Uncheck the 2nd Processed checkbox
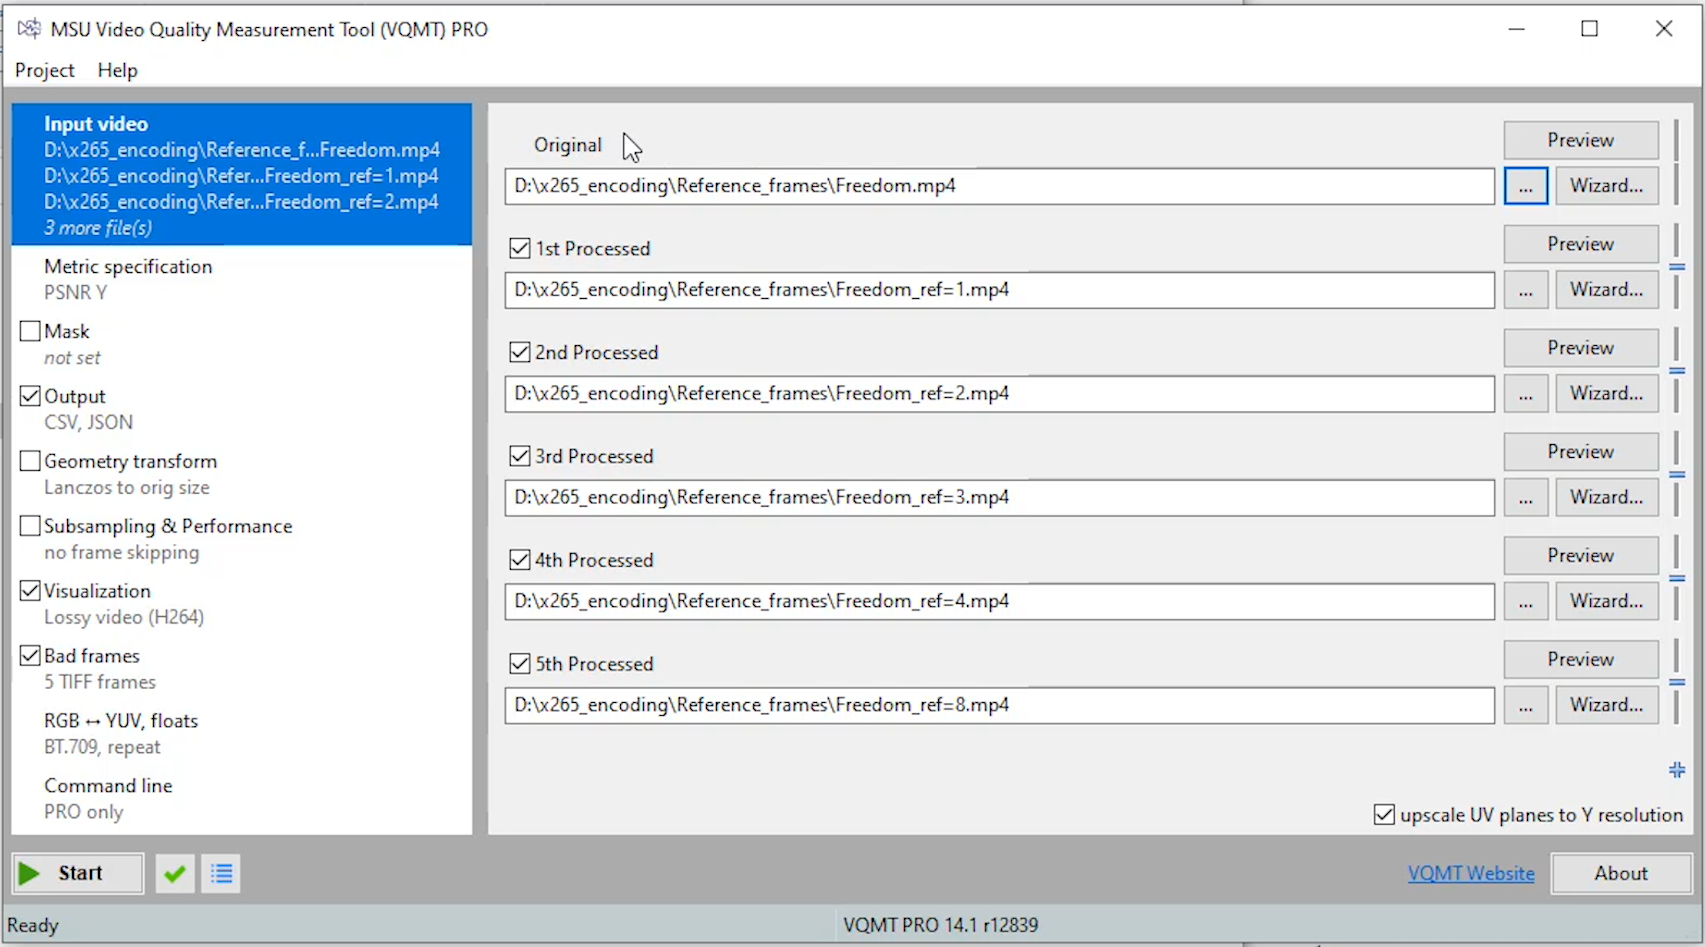 coord(520,352)
